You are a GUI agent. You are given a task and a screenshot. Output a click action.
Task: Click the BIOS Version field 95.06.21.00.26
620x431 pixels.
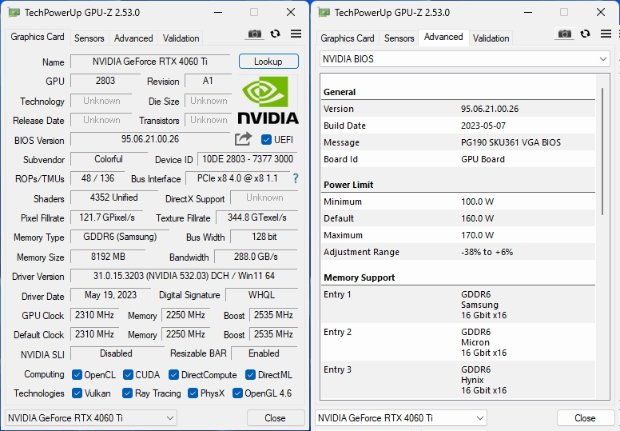click(150, 139)
